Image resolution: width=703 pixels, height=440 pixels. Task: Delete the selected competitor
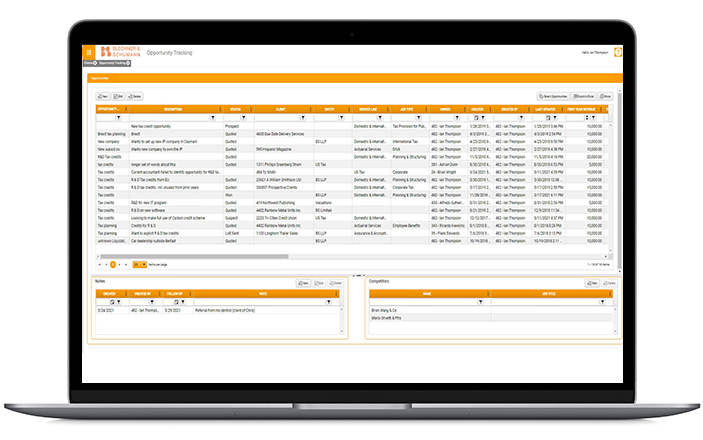[x=609, y=283]
